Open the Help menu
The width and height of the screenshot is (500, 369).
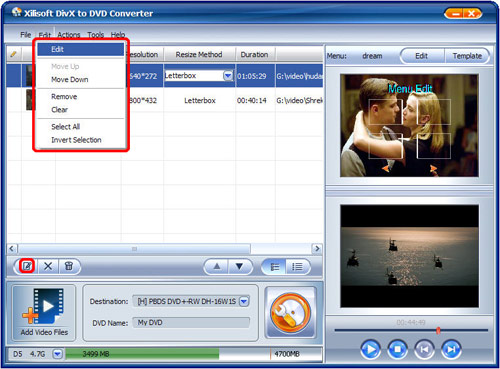tap(118, 35)
